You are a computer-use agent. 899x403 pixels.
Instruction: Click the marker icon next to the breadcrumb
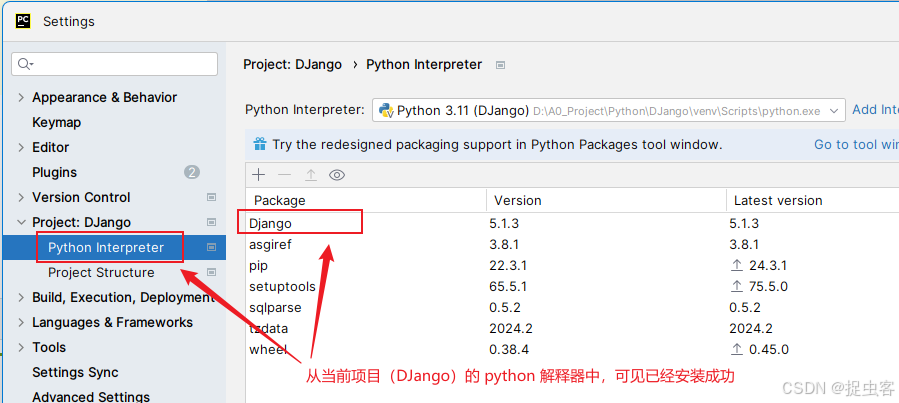pyautogui.click(x=501, y=65)
